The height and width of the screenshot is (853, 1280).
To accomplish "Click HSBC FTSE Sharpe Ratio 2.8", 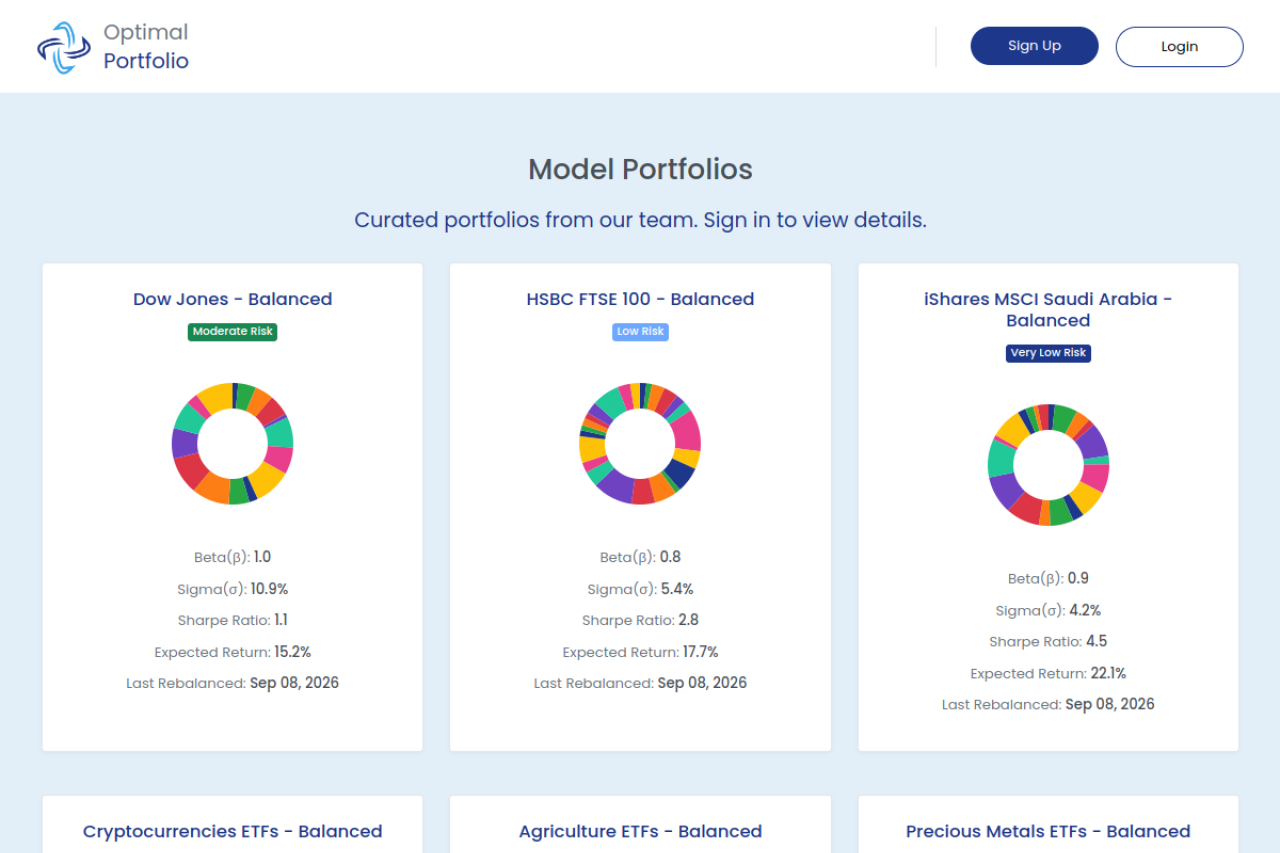I will [x=688, y=620].
